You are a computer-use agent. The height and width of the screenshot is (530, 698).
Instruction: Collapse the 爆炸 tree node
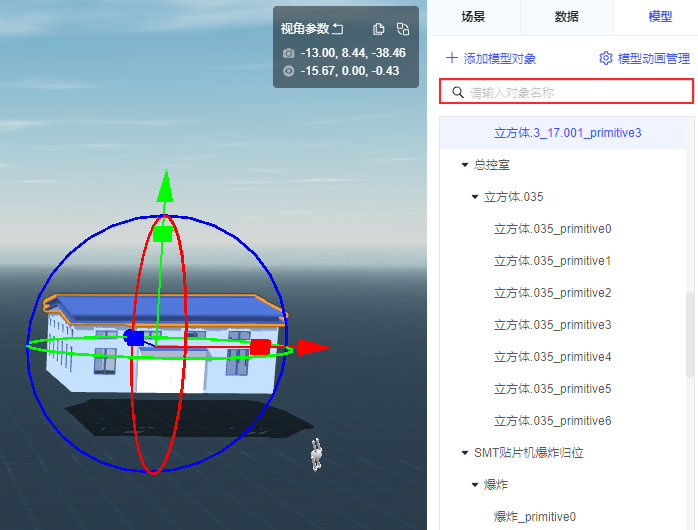[475, 485]
